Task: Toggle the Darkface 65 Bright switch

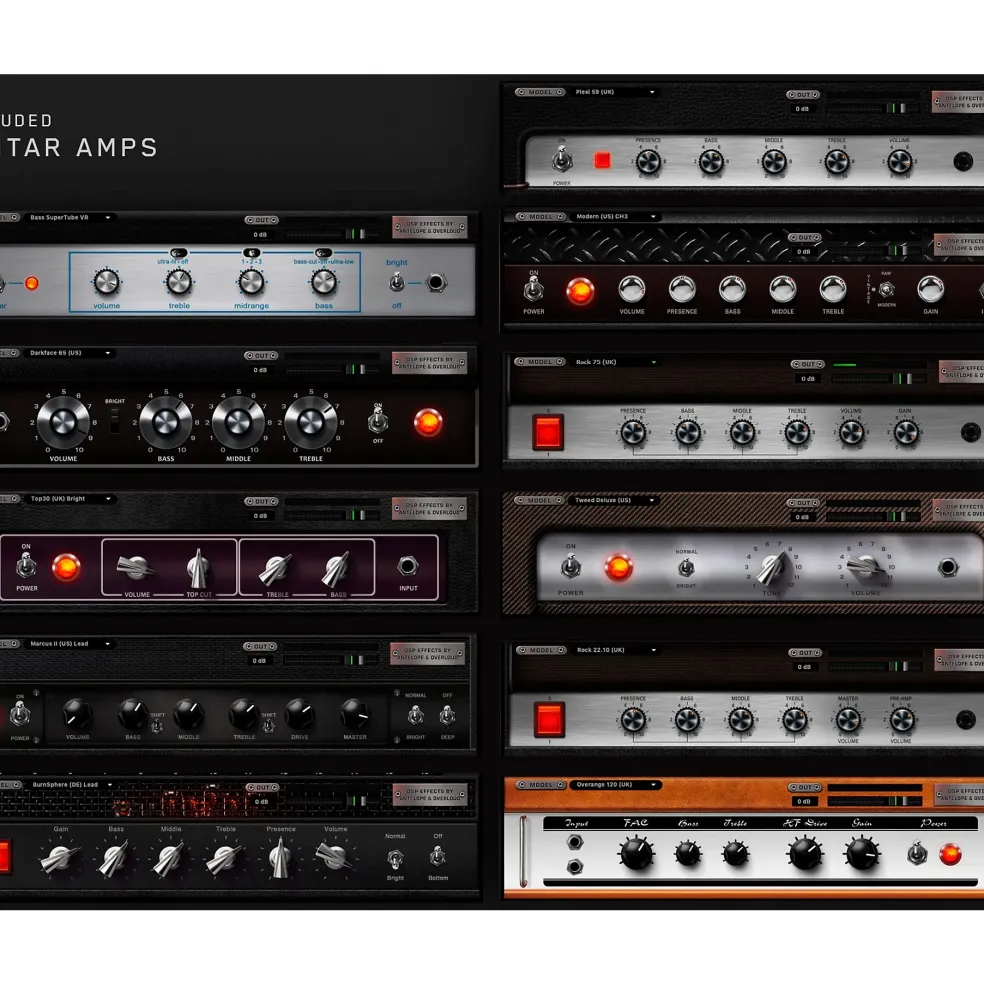Action: coord(114,420)
